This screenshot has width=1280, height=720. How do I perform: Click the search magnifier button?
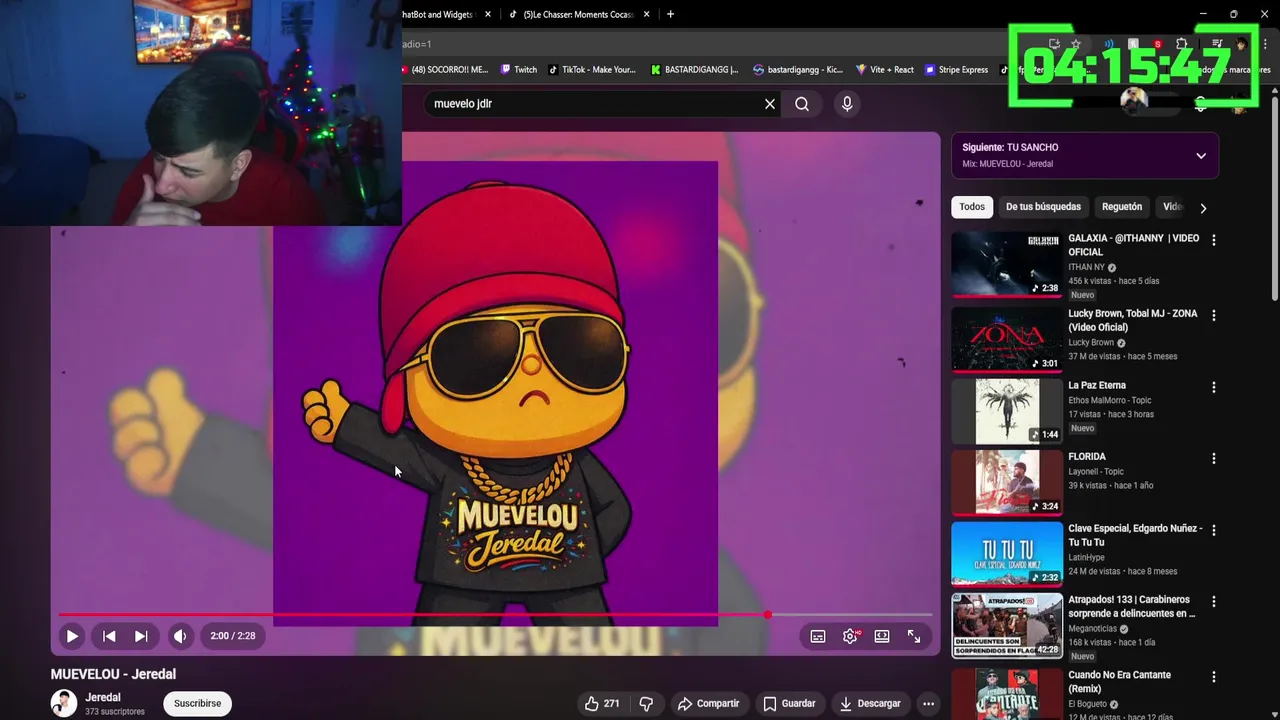[x=802, y=104]
